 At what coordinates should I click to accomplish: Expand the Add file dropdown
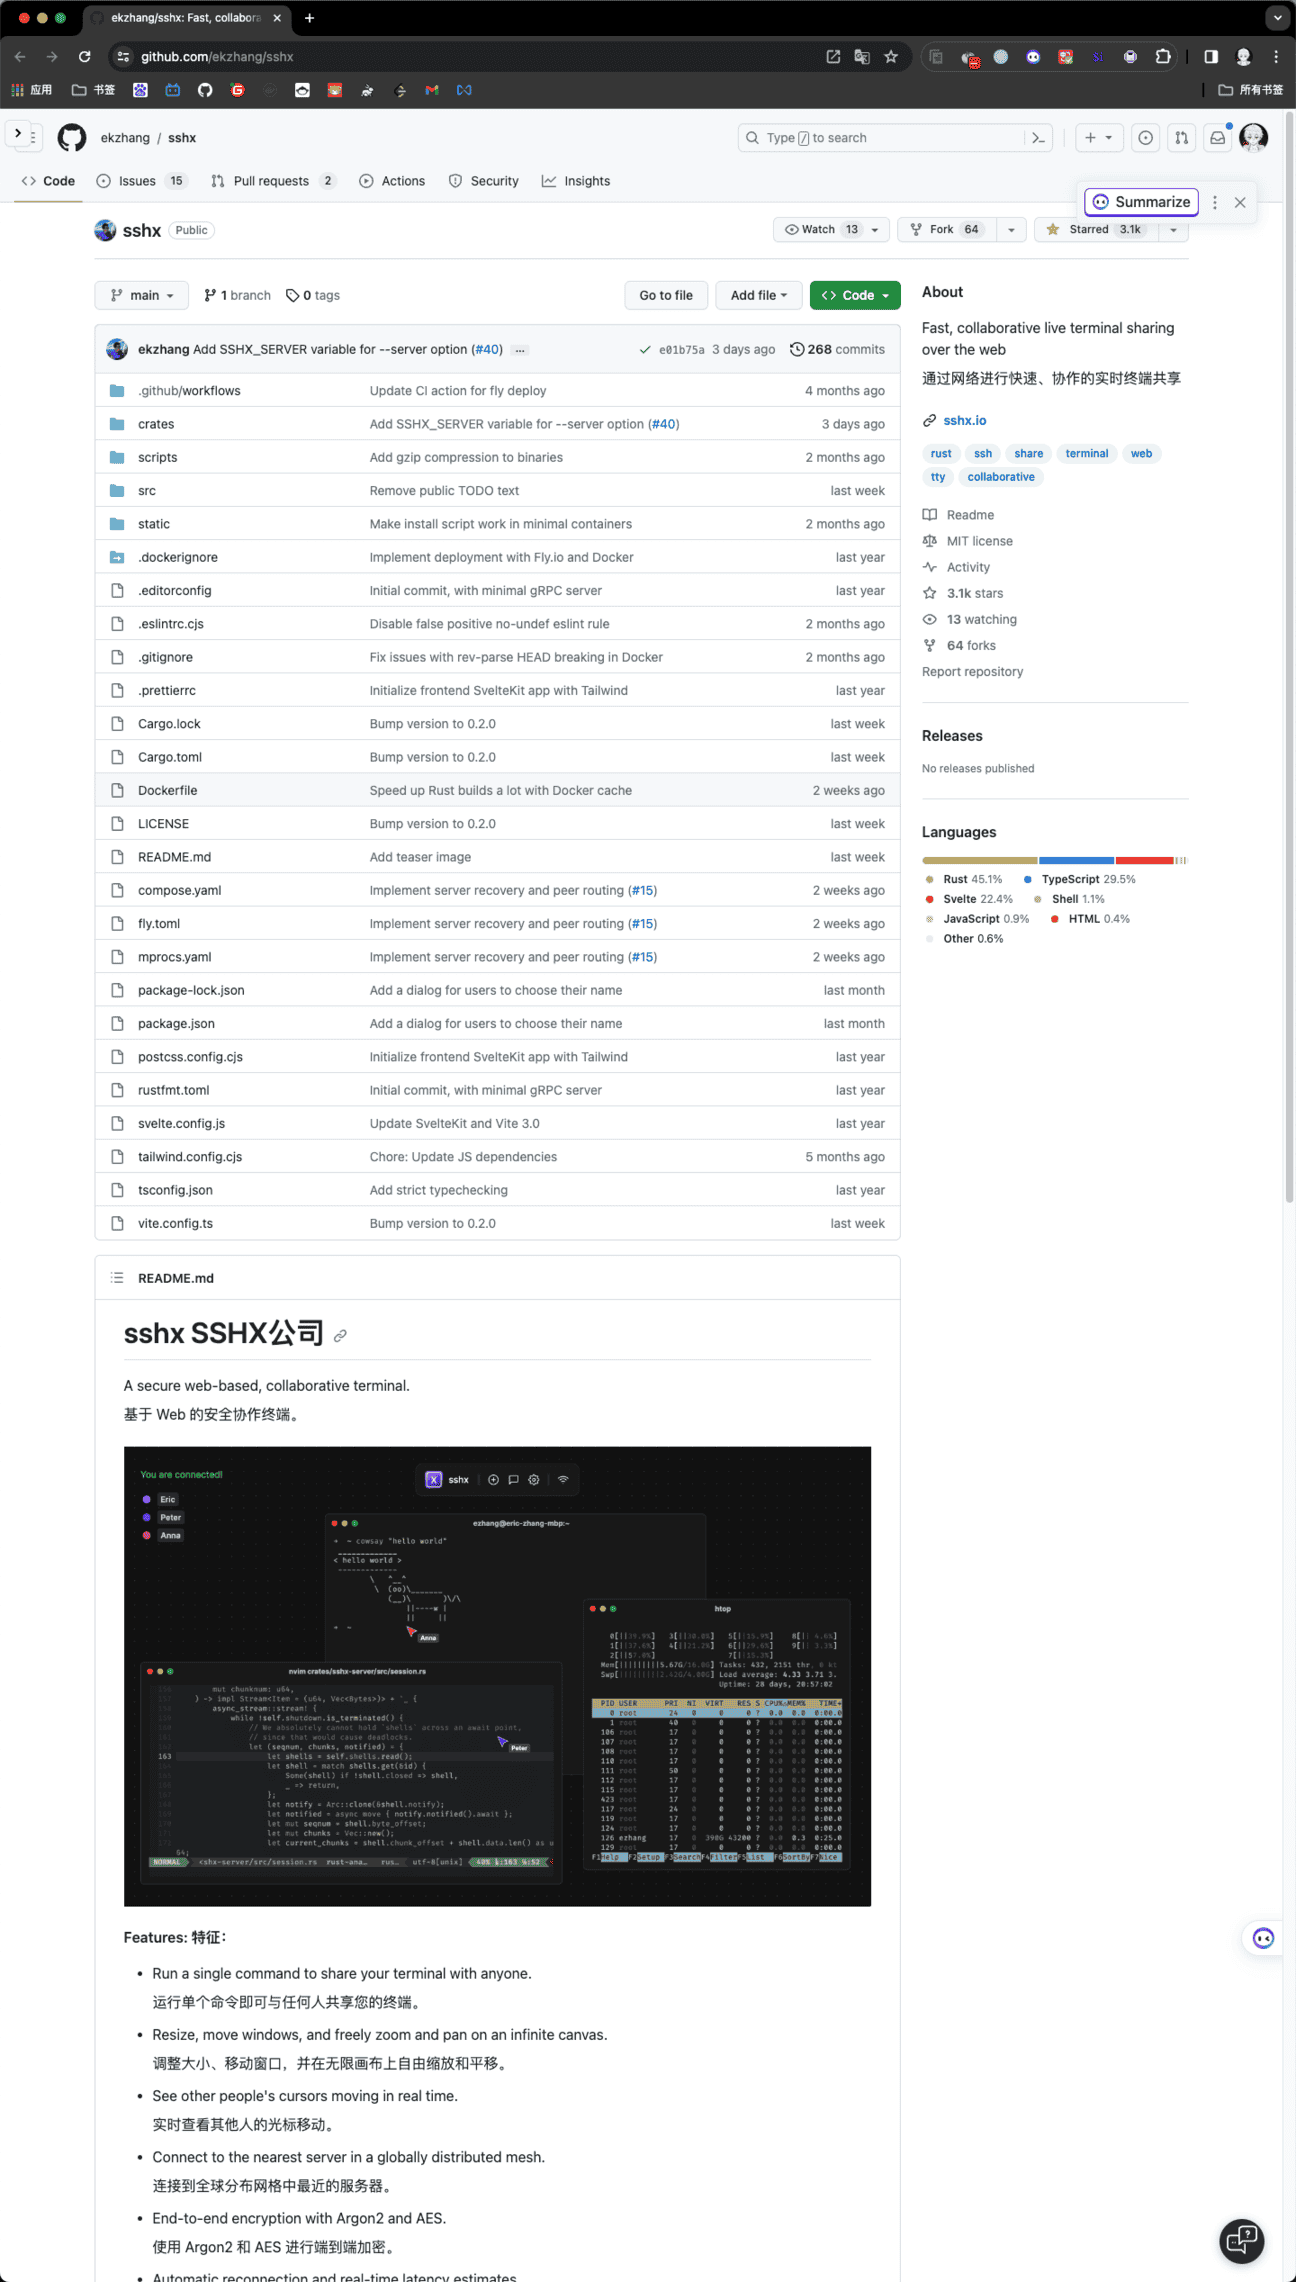758,295
